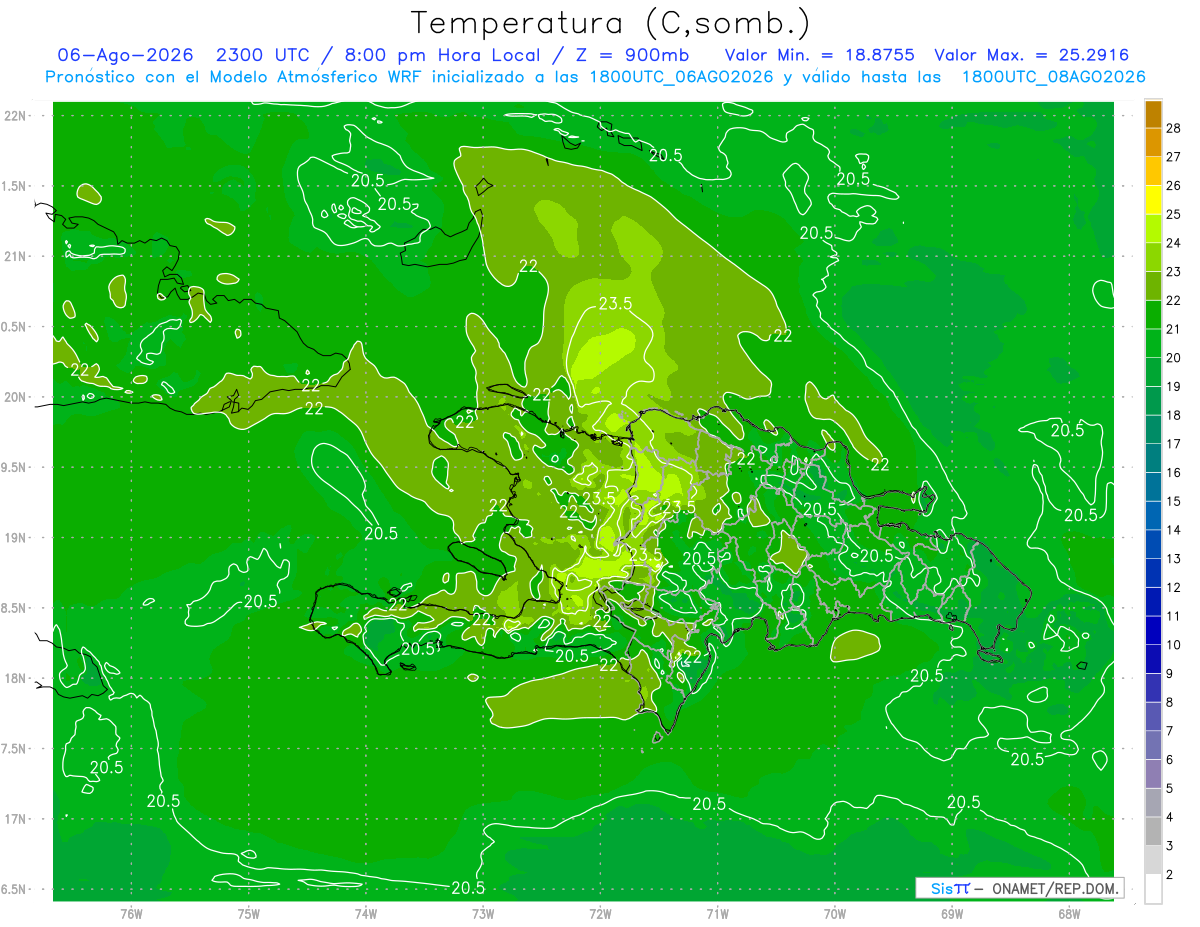Screen dimensions: 1200x927
Task: Click the legend number '25'
Action: pyautogui.click(x=1174, y=214)
